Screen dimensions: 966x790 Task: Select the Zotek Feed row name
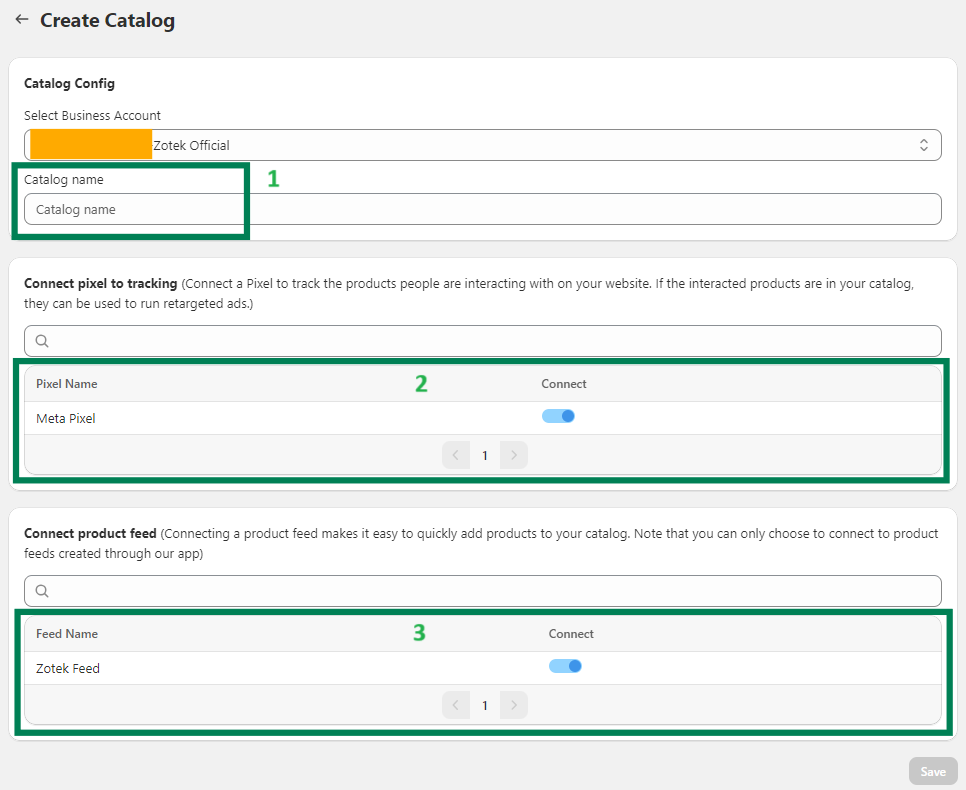[68, 669]
